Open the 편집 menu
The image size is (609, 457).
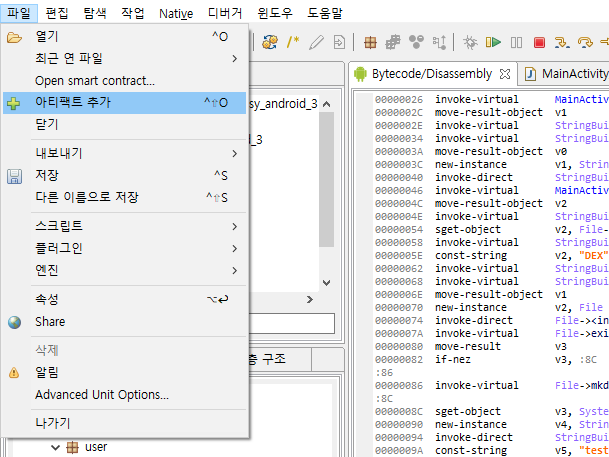click(57, 13)
